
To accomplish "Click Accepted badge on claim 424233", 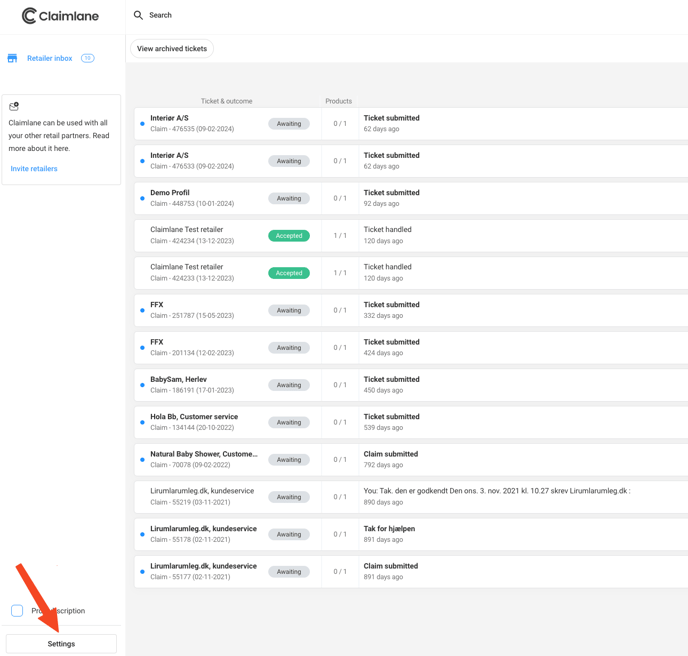I will (x=289, y=273).
